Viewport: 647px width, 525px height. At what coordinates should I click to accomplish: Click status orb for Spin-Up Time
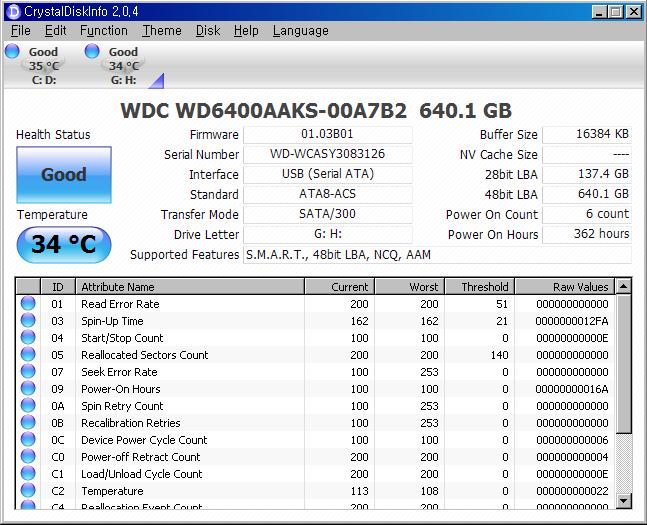28,320
